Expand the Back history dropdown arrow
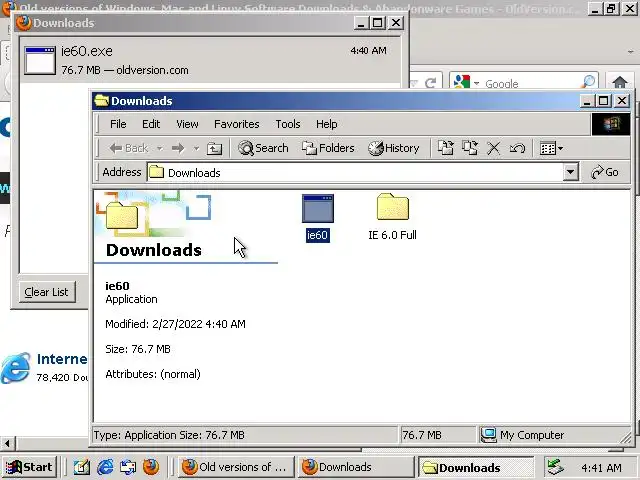Image resolution: width=640 pixels, height=480 pixels. [x=160, y=149]
